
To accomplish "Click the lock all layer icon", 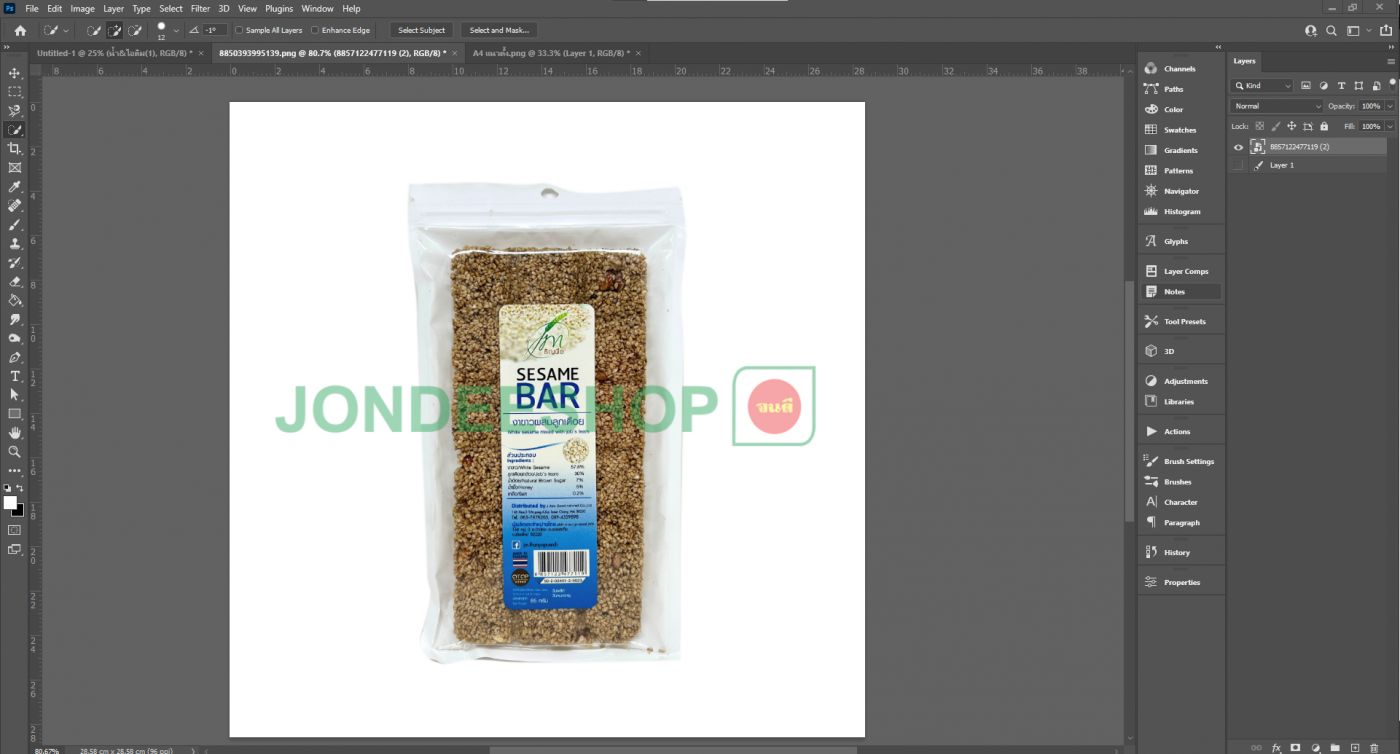I will pyautogui.click(x=1324, y=126).
